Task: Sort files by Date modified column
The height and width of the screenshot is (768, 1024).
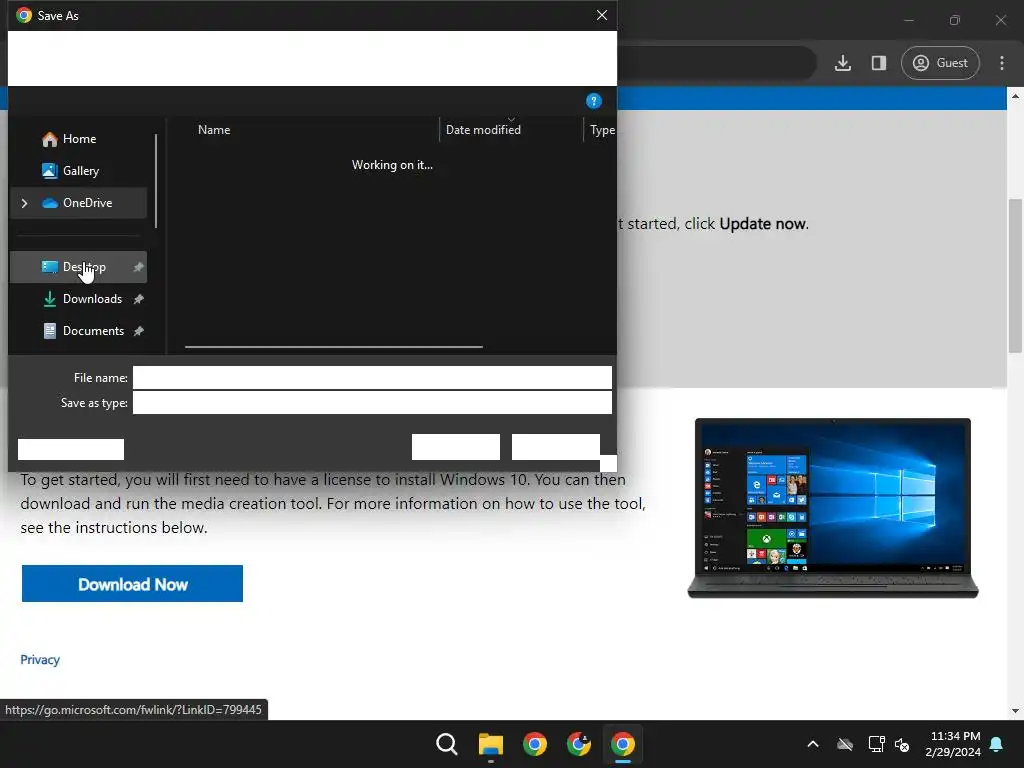Action: click(x=483, y=130)
